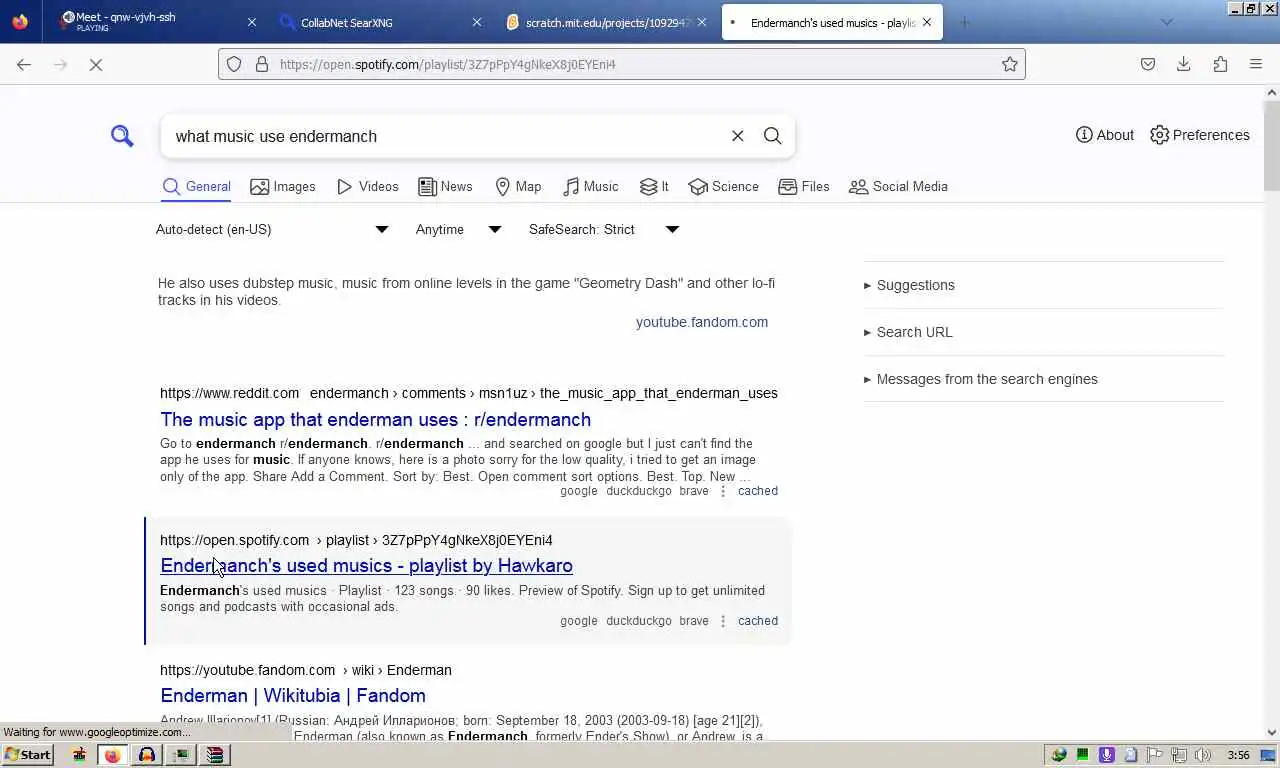Open cached version of reddit result
The height and width of the screenshot is (768, 1280).
point(758,491)
